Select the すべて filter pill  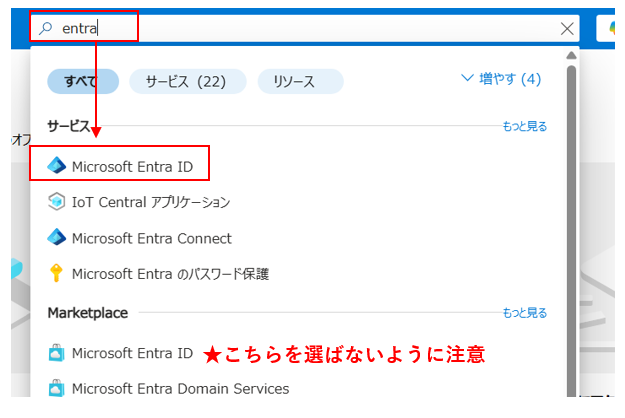(83, 81)
